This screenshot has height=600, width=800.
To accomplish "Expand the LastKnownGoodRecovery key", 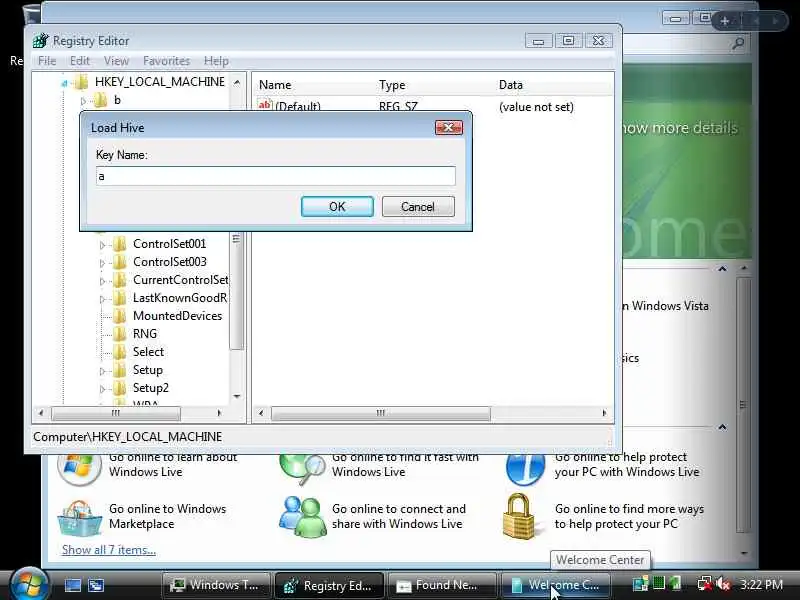I will pyautogui.click(x=102, y=299).
